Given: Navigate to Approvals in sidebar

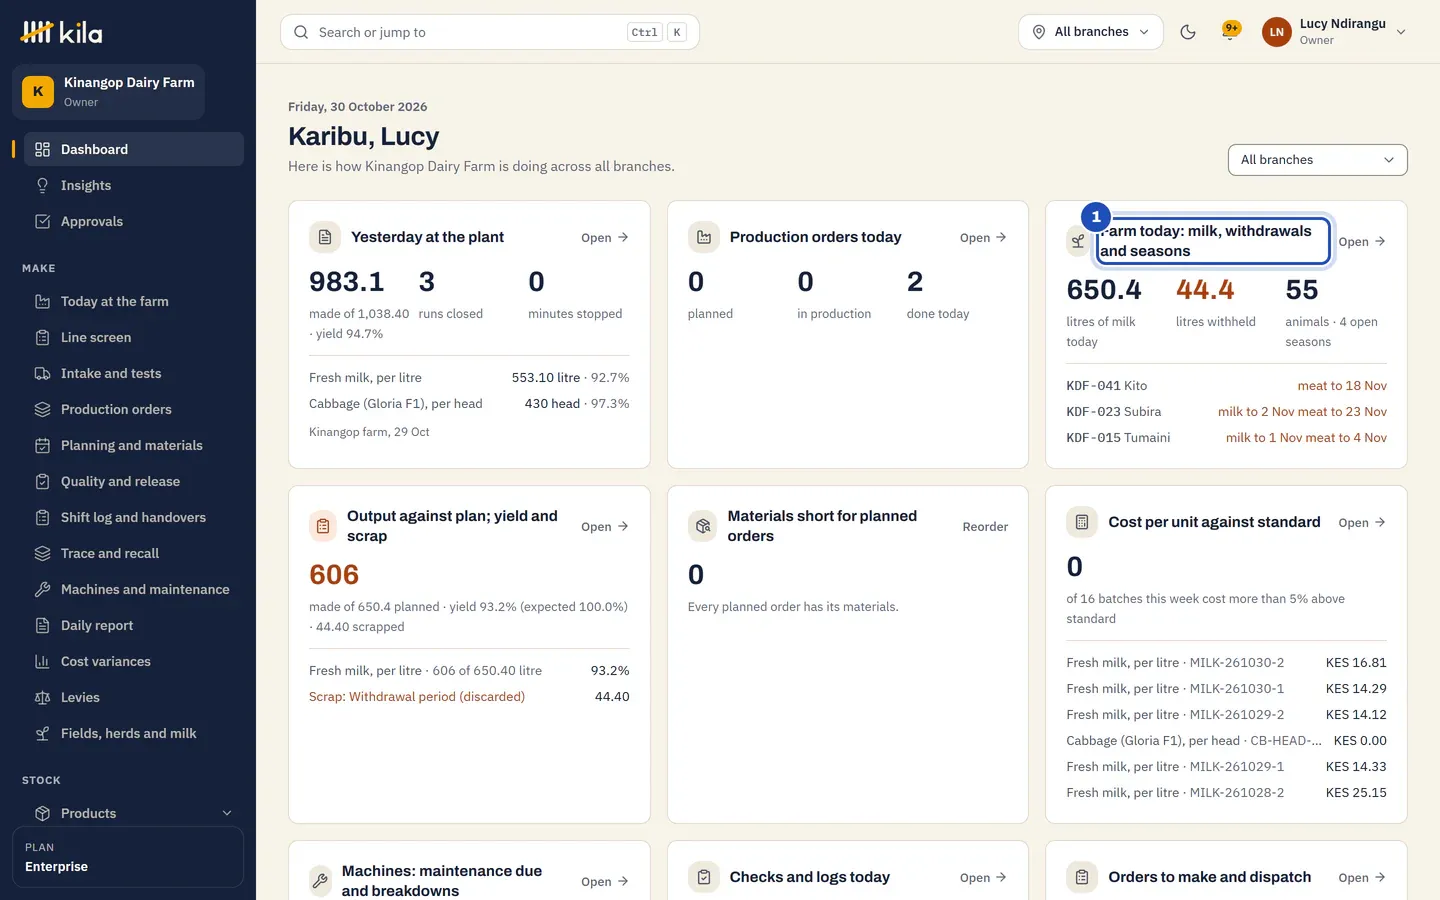Looking at the screenshot, I should (134, 221).
